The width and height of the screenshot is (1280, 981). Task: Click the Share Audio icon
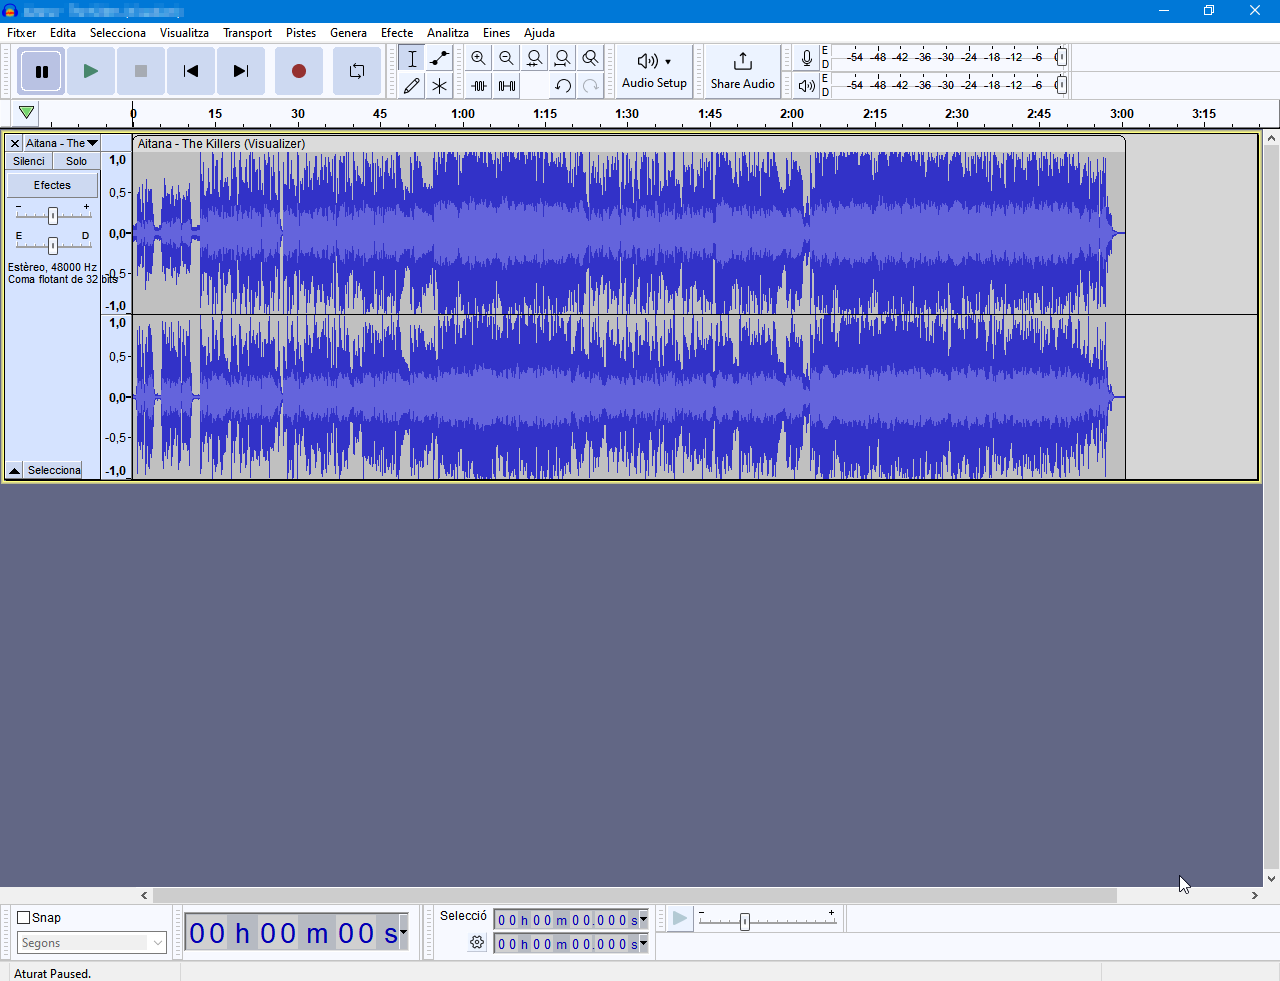(x=742, y=62)
